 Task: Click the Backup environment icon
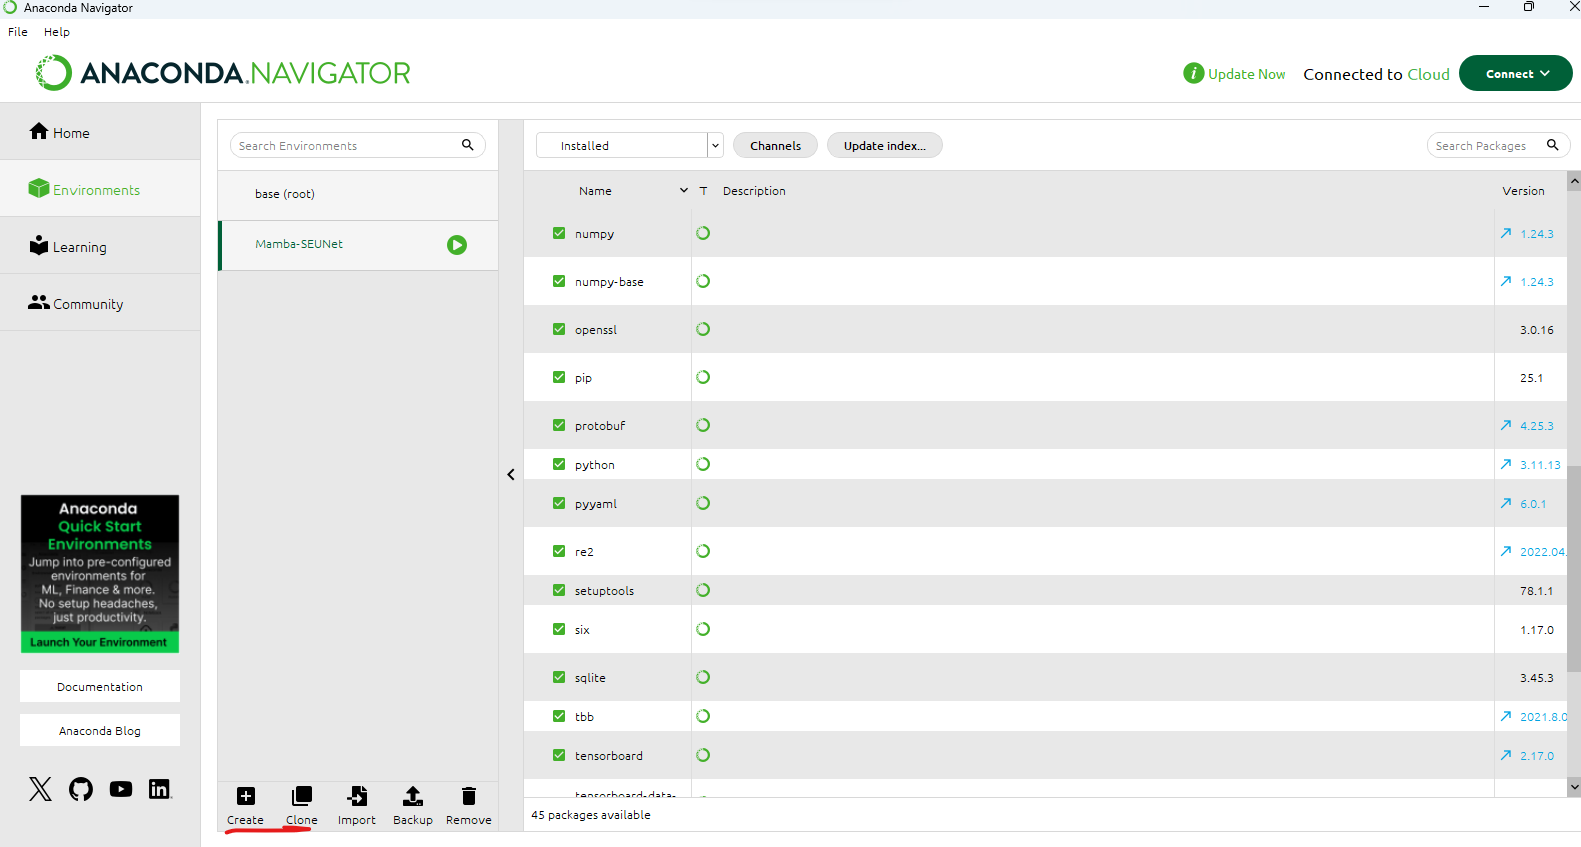tap(412, 796)
